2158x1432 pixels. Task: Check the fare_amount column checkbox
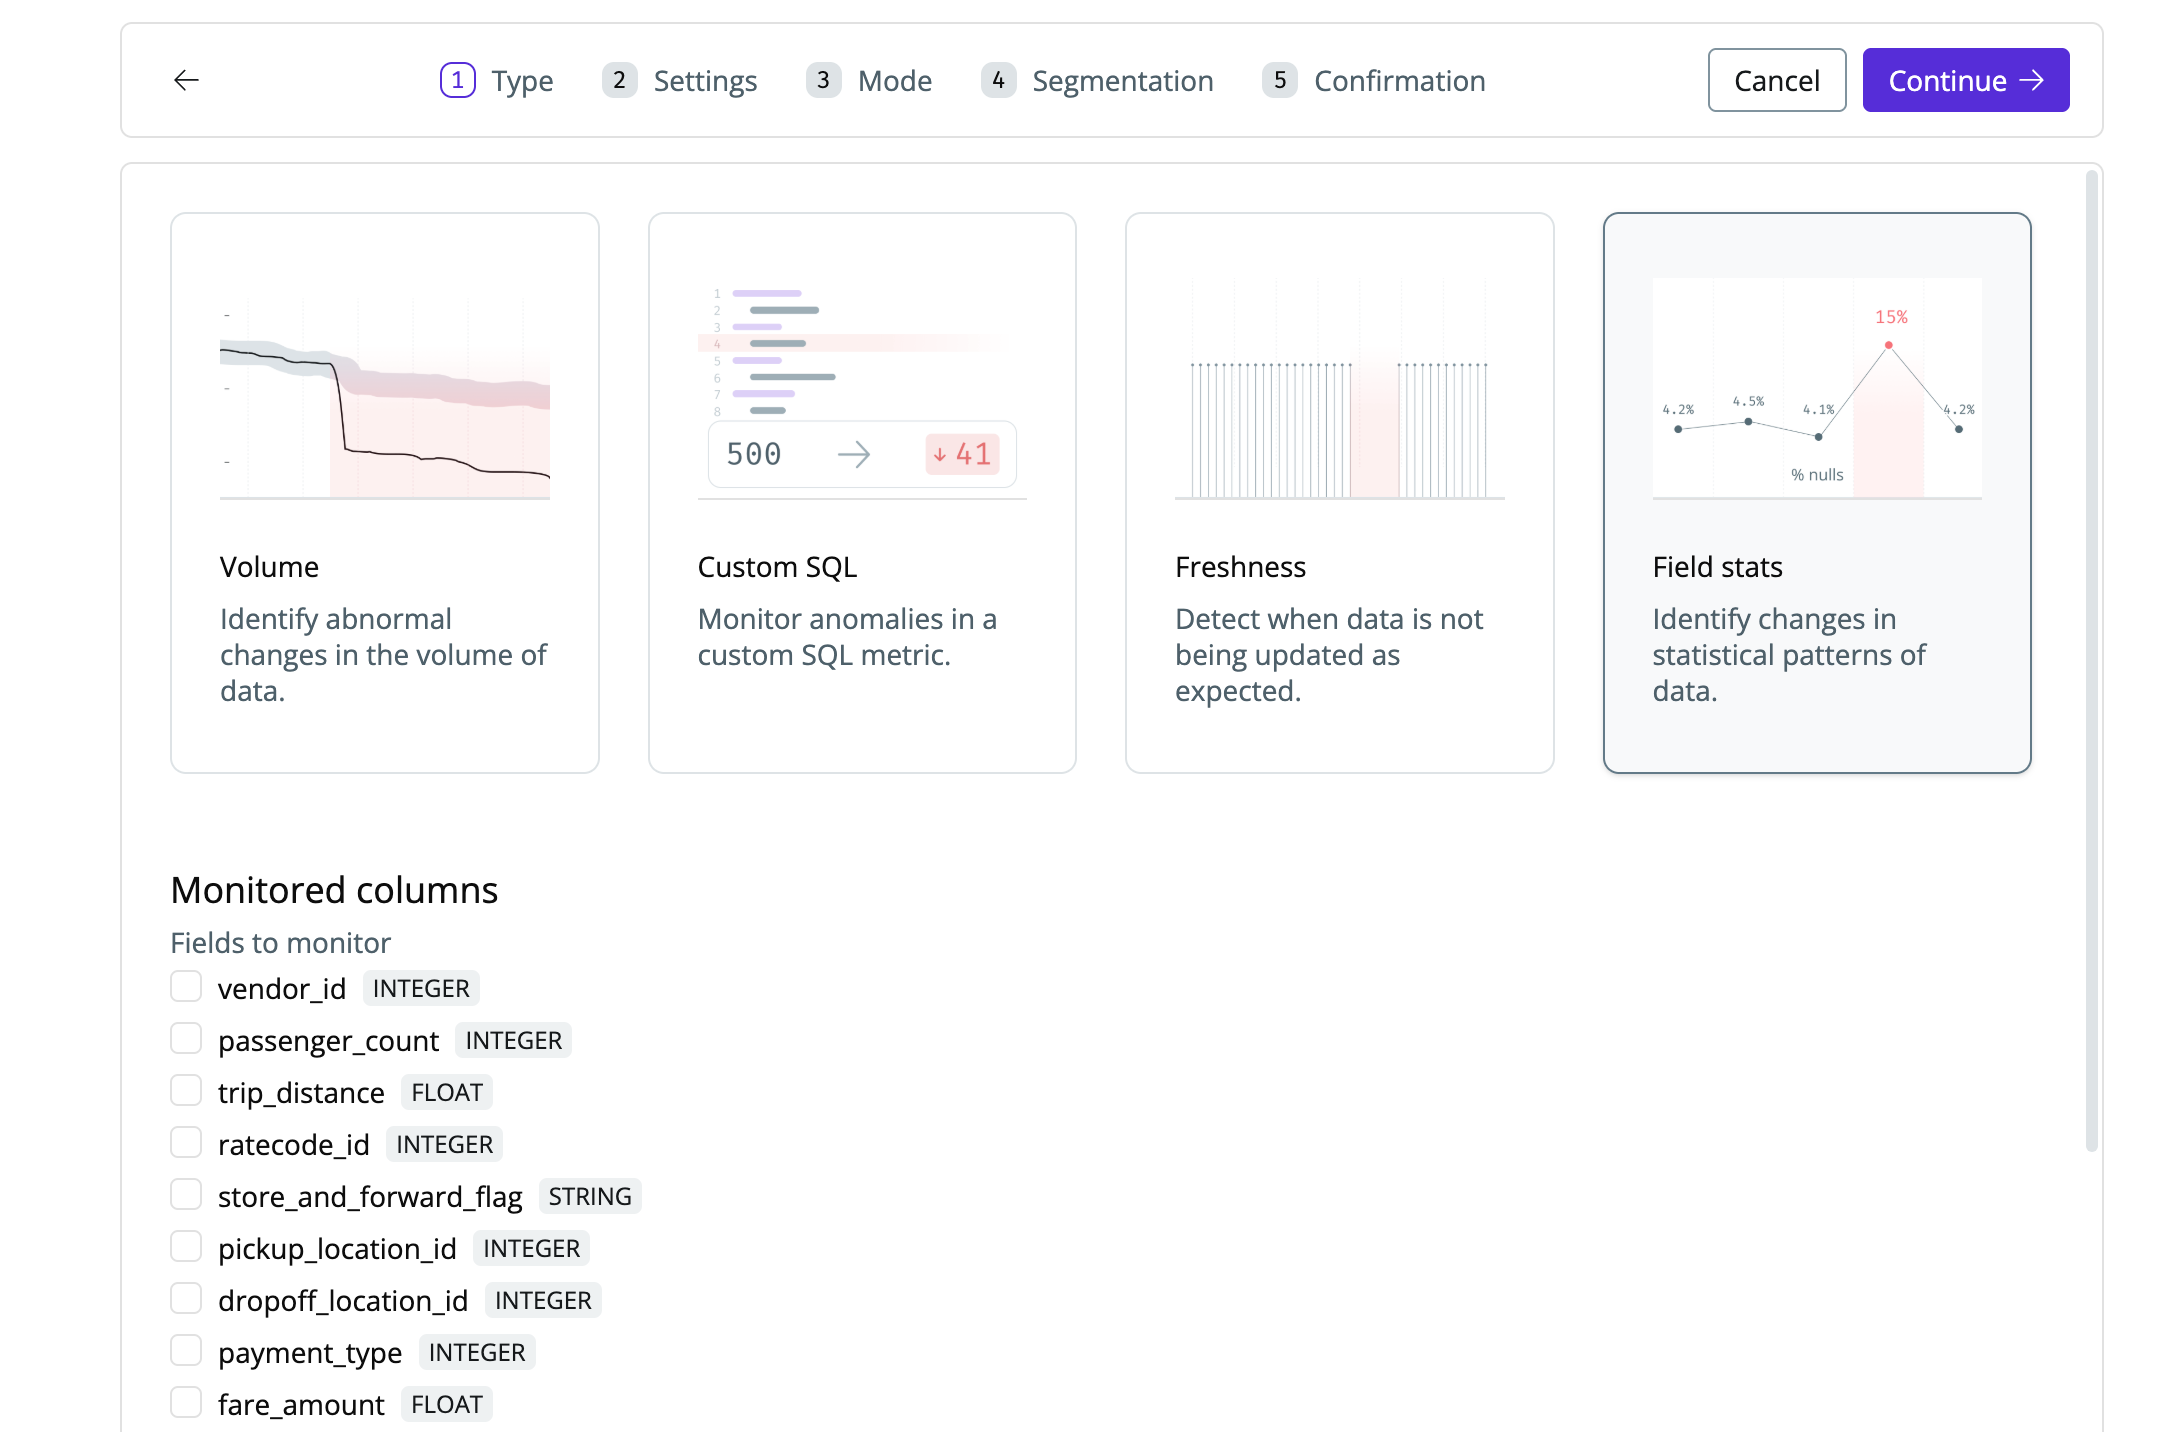(x=186, y=1403)
